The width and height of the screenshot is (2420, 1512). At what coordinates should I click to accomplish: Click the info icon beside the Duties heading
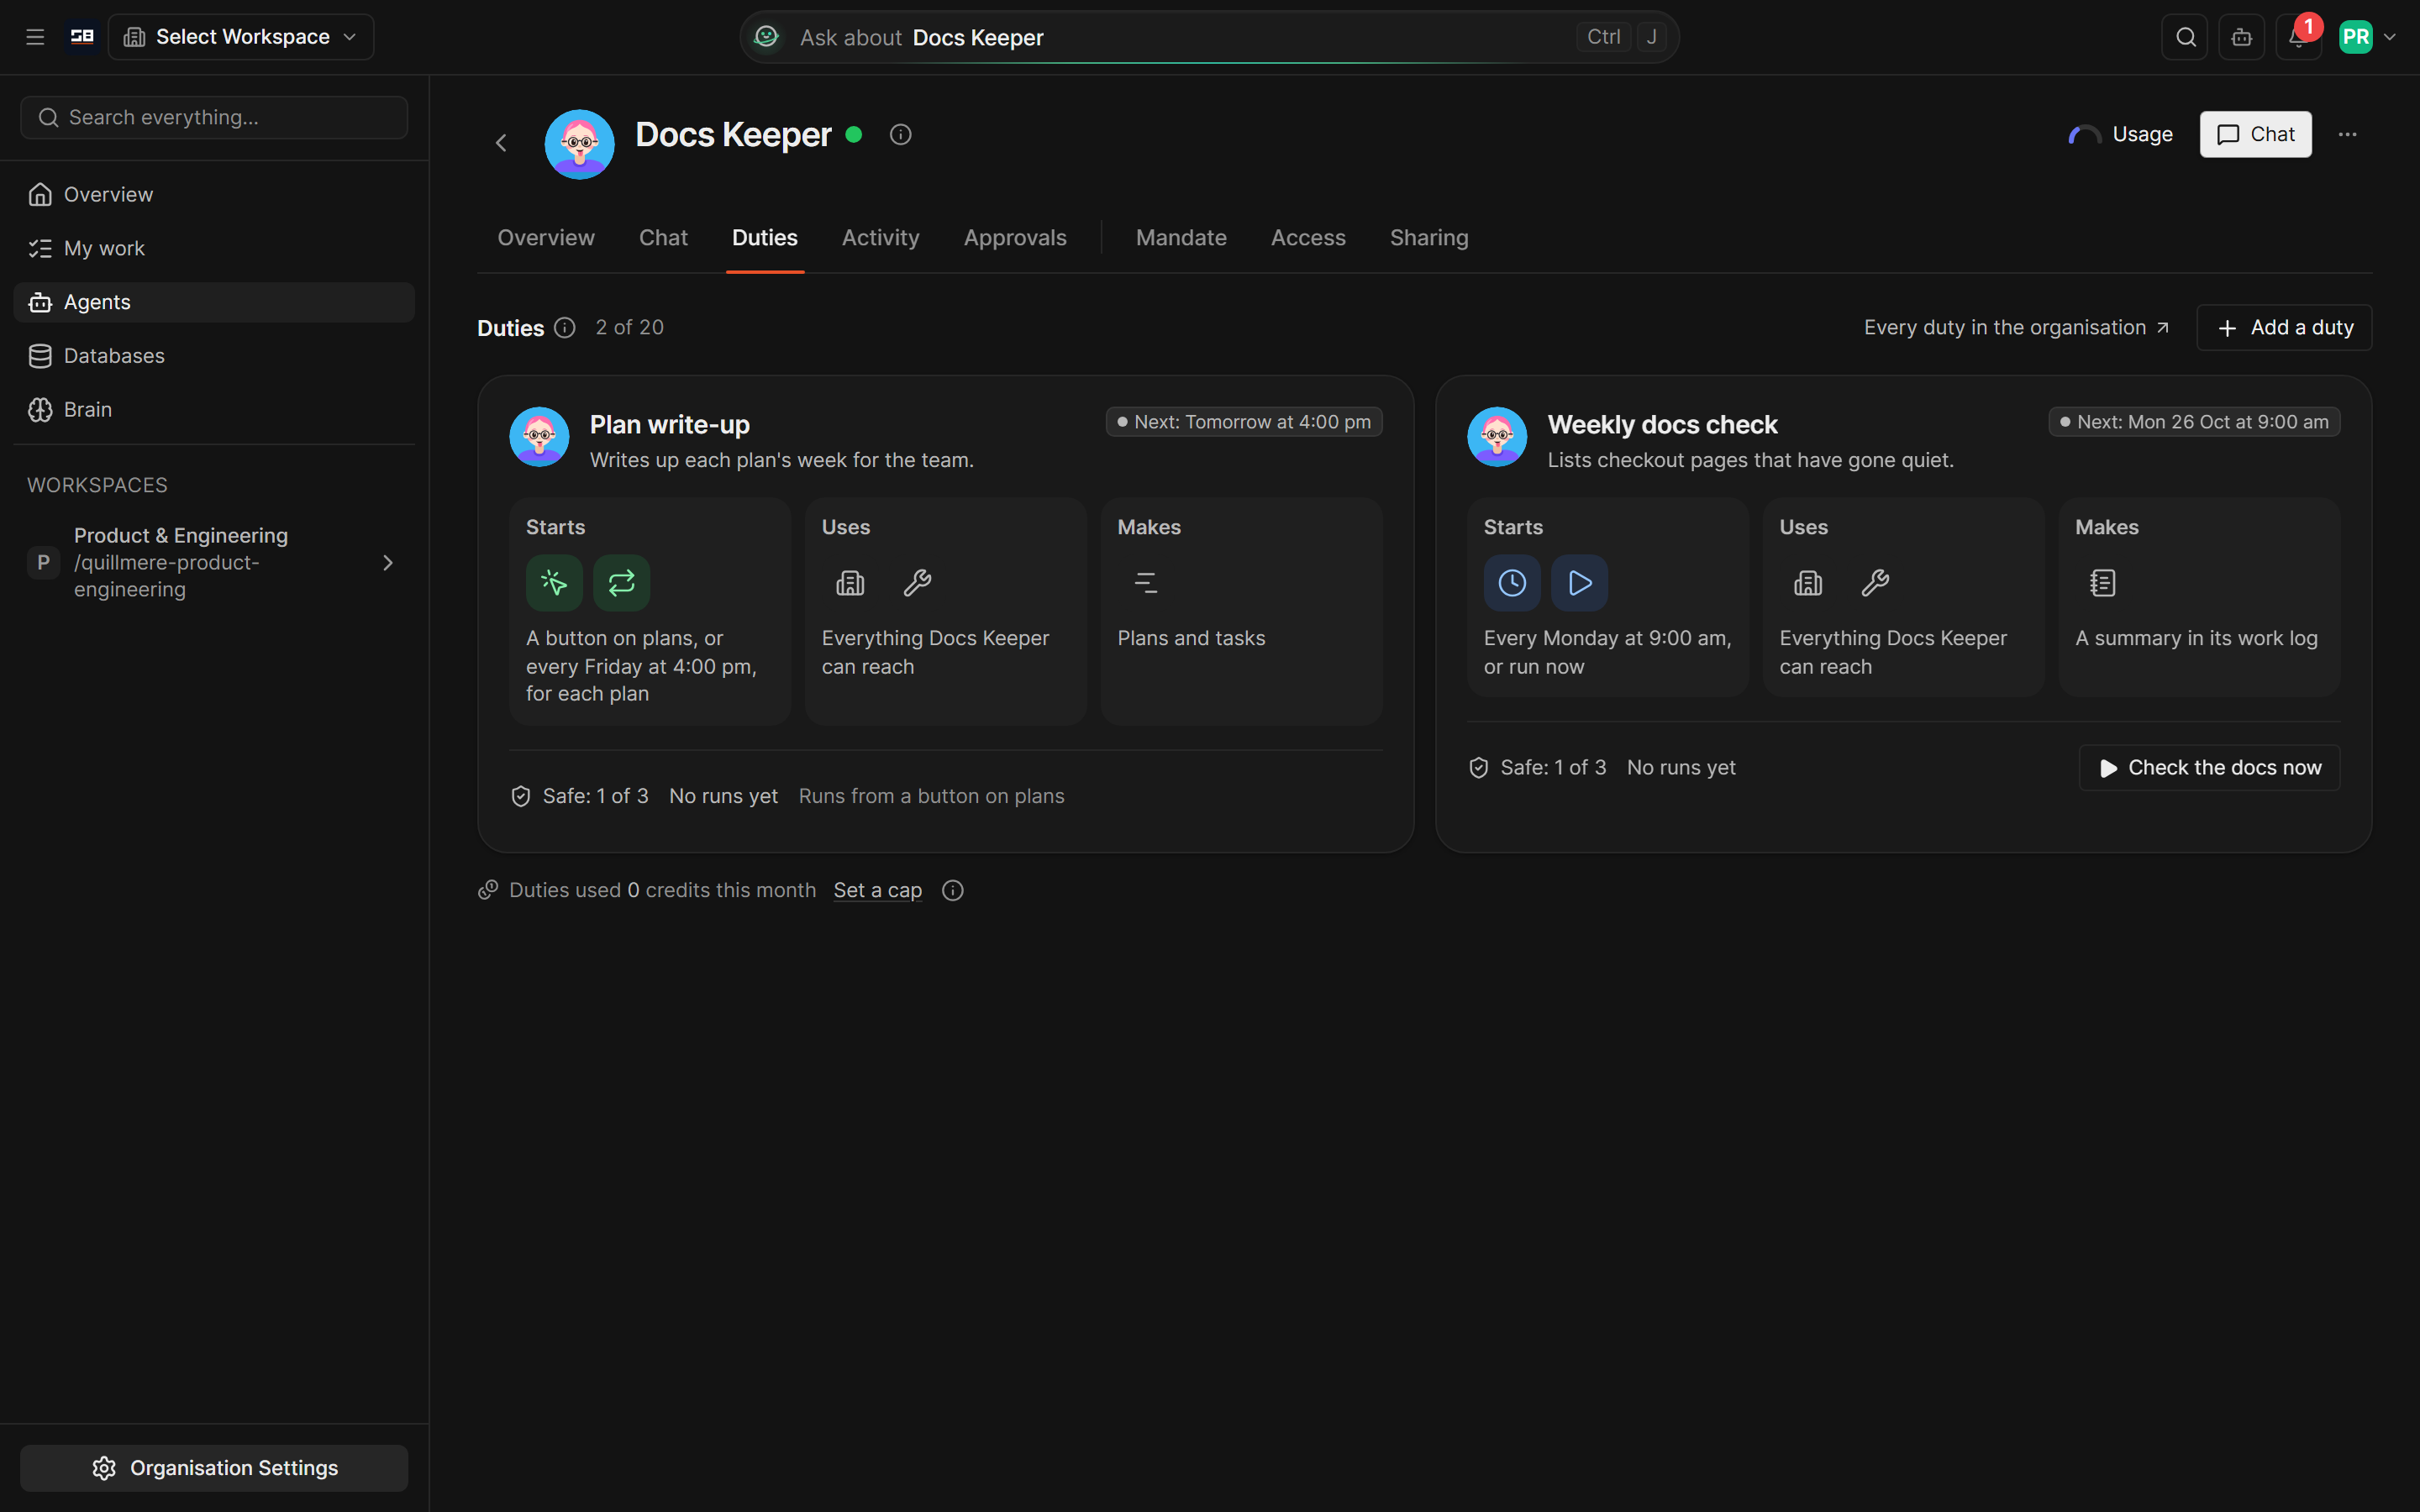pos(565,328)
